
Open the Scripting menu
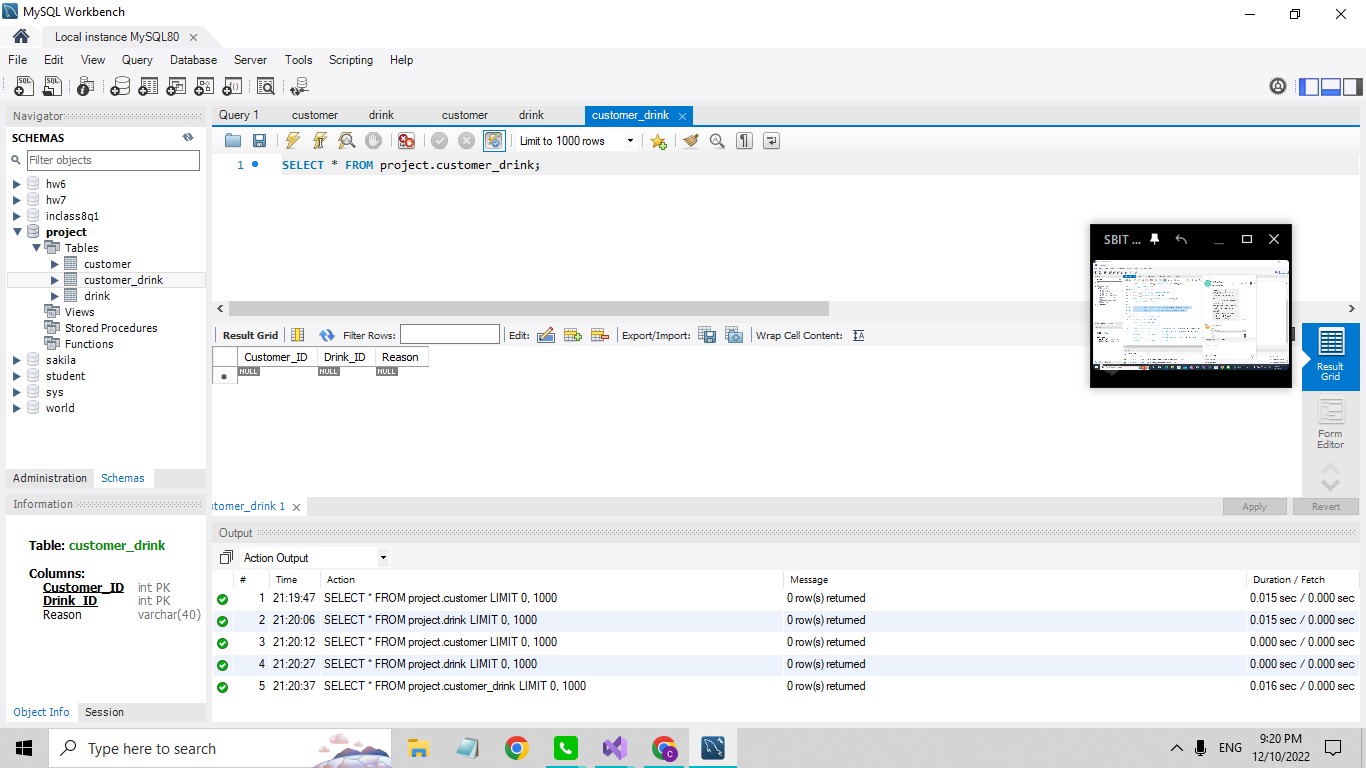tap(351, 60)
